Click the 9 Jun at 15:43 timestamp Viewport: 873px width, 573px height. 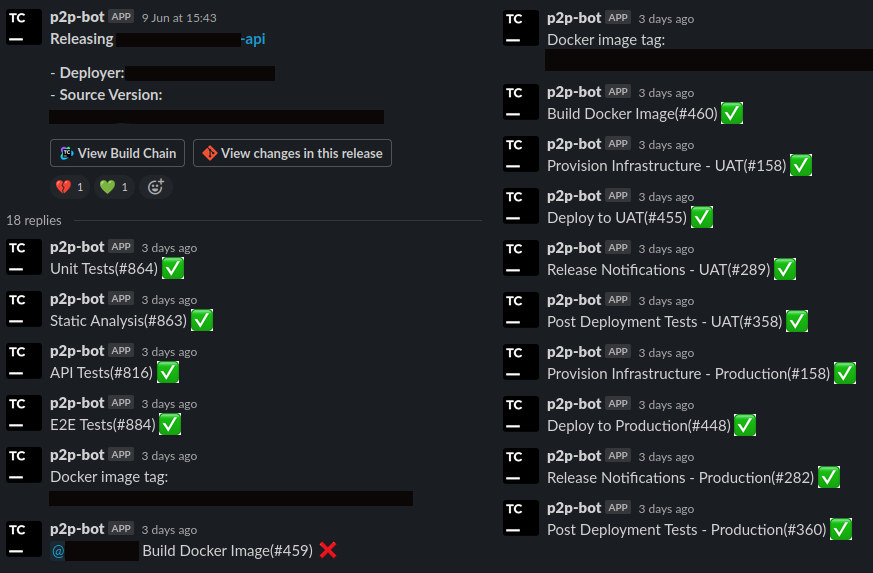pyautogui.click(x=179, y=18)
